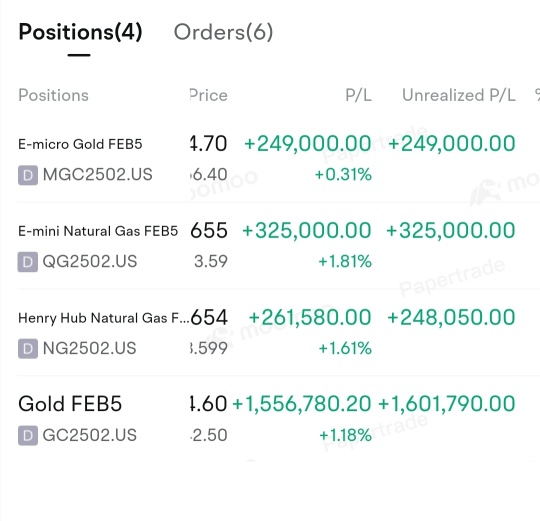This screenshot has height=521, width=540.
Task: Click the +1.61% percentage on NG2502
Action: (x=345, y=348)
